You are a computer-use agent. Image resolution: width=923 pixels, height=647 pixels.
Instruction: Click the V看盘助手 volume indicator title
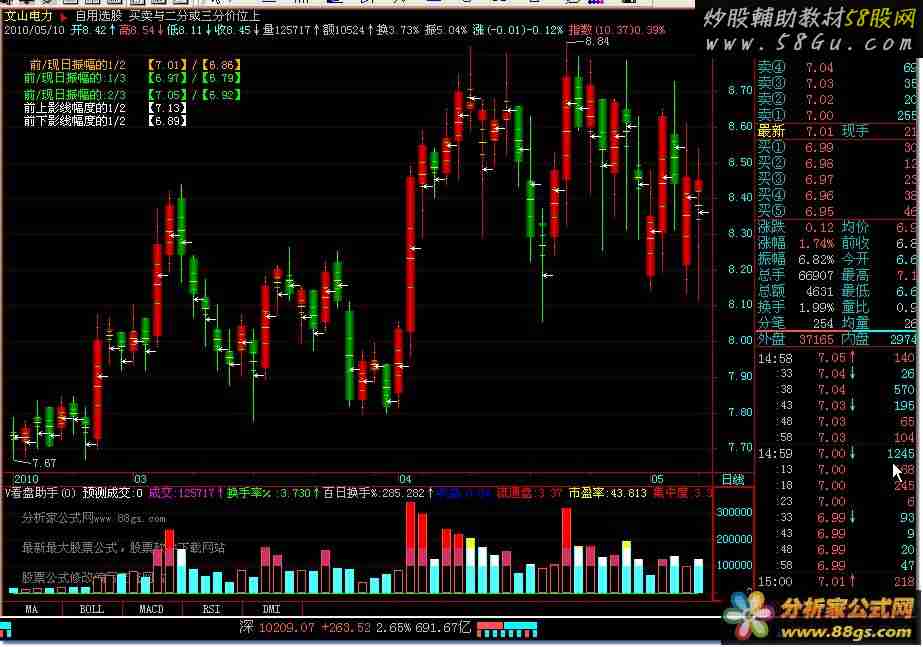(40, 493)
